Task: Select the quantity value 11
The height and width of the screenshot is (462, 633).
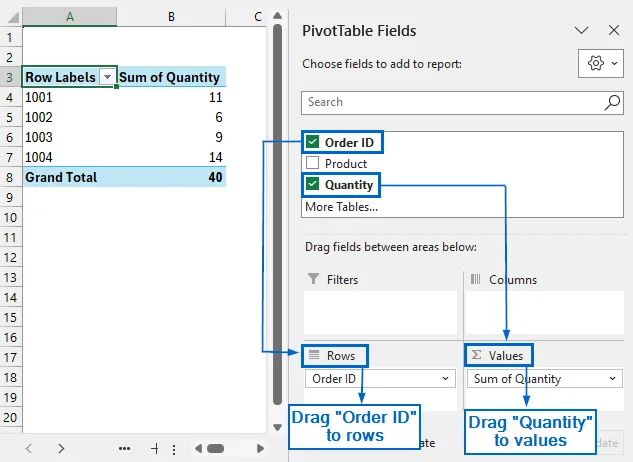Action: click(x=171, y=97)
